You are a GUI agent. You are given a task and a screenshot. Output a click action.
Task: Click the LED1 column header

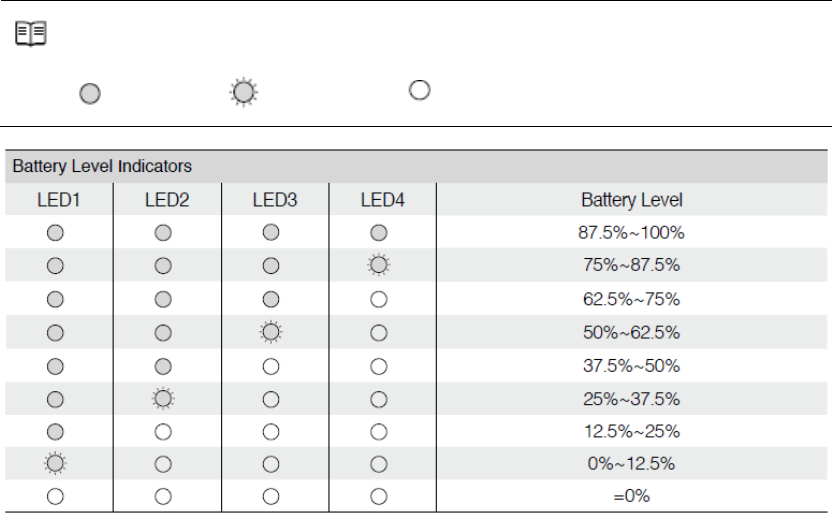click(x=58, y=200)
